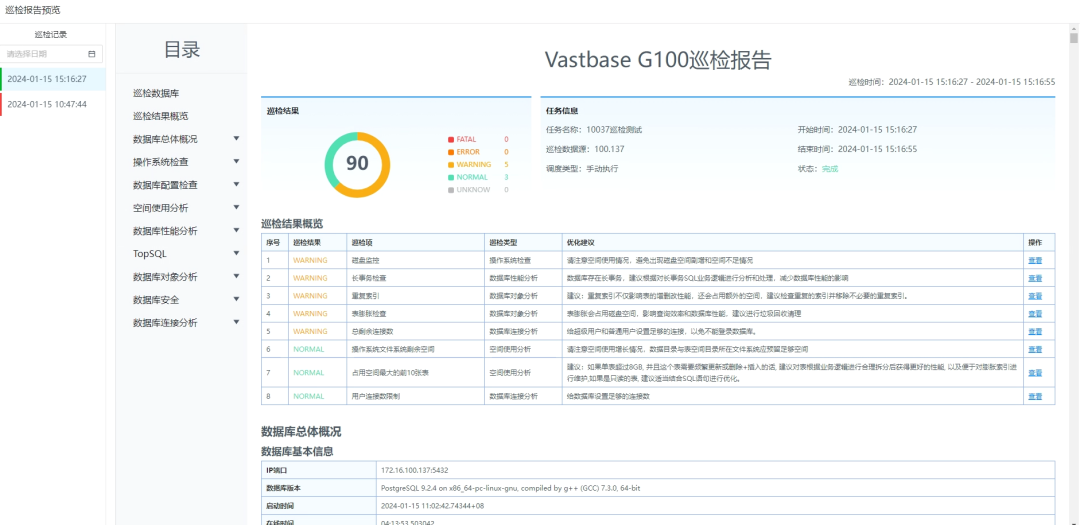Click the red FATAL legend marker
The image size is (1080, 525).
click(450, 139)
